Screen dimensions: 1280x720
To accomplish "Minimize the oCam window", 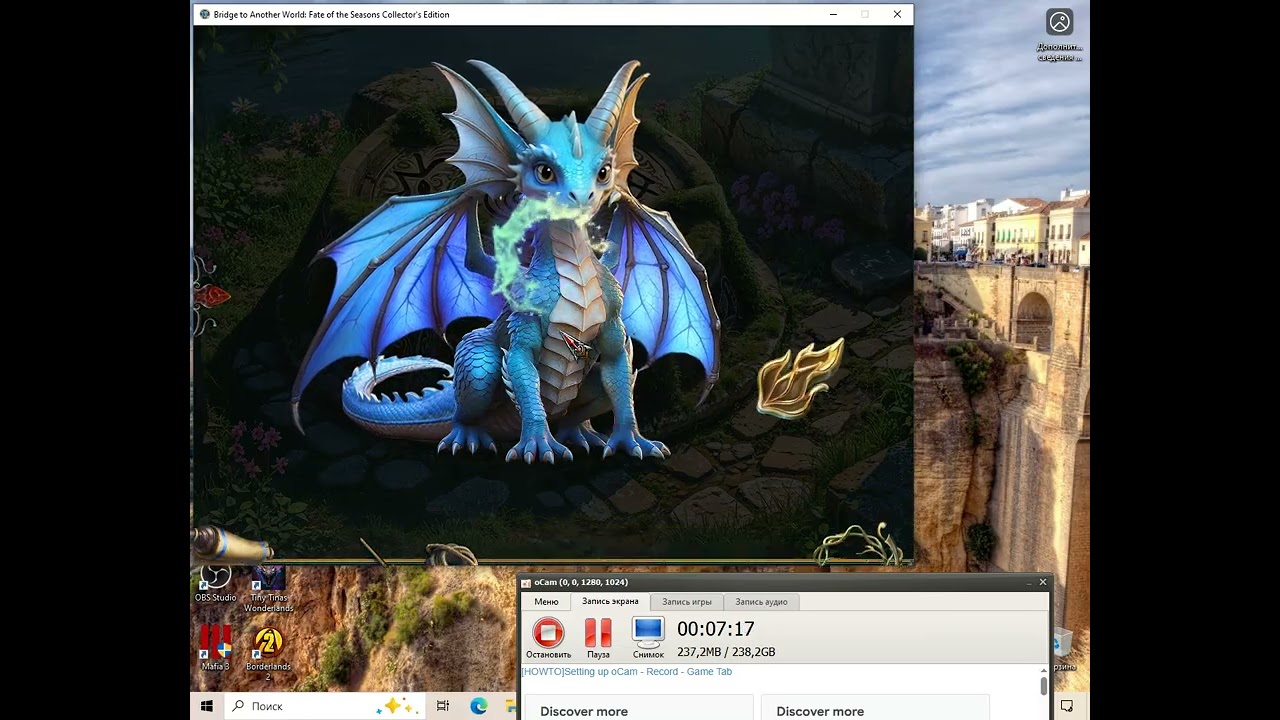I will point(1029,582).
